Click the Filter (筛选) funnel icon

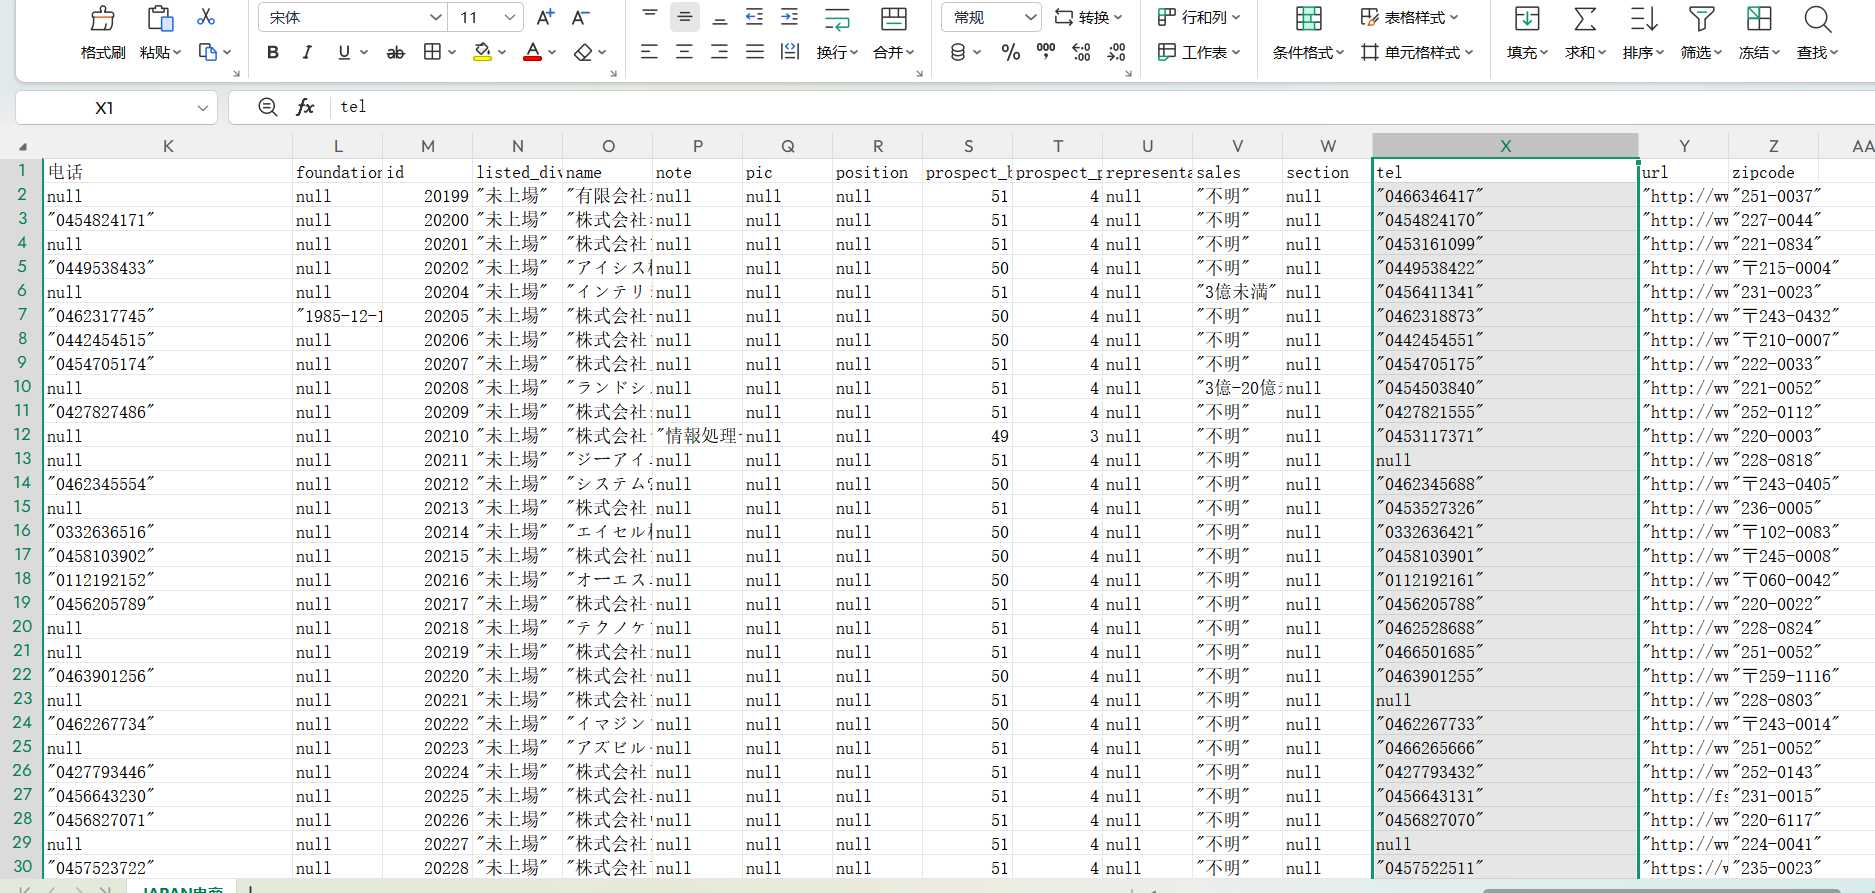[1701, 19]
